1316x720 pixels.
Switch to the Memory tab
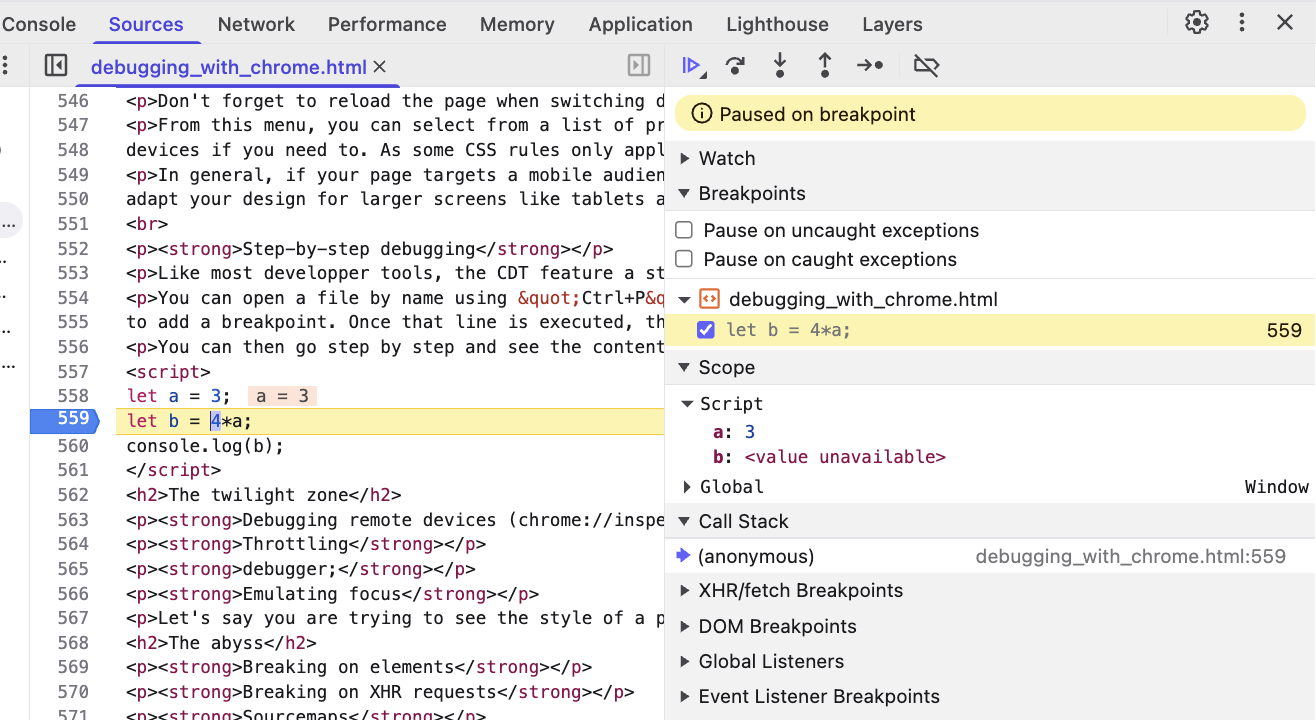517,24
